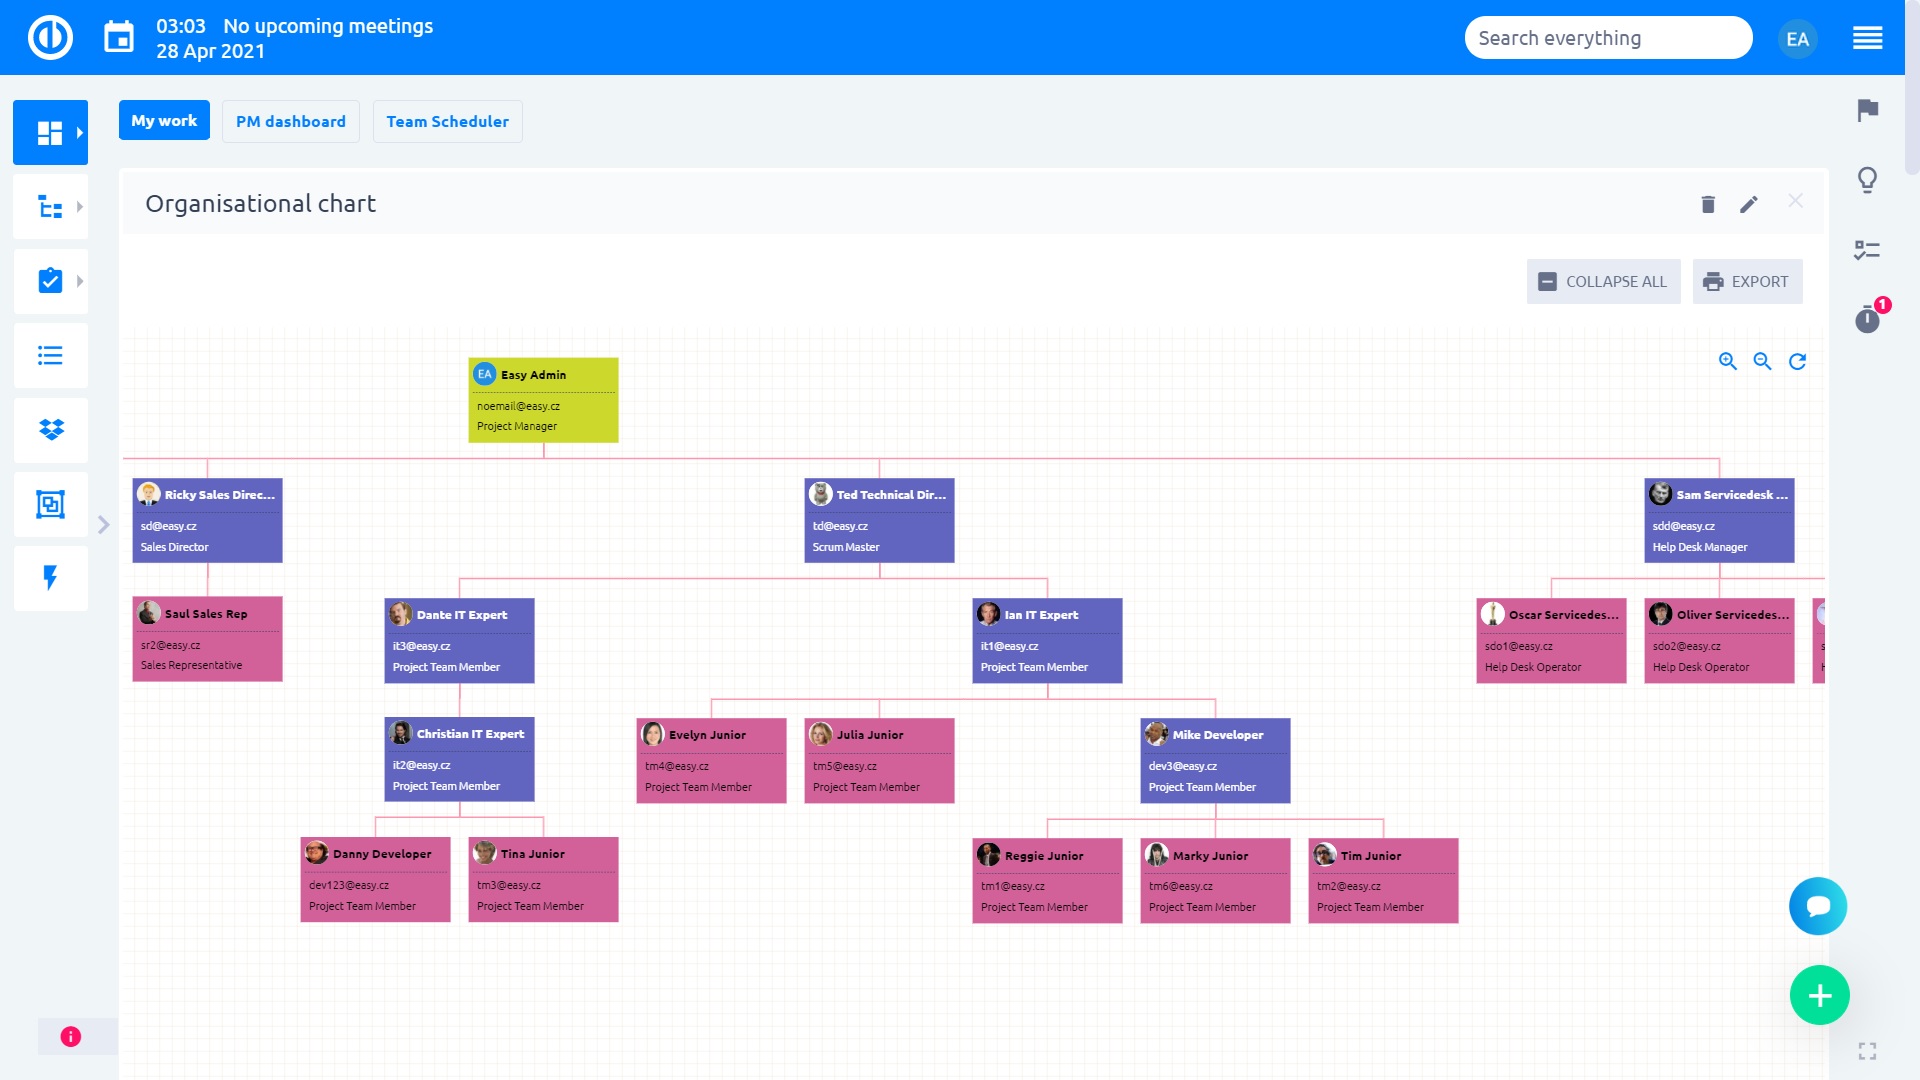This screenshot has width=1920, height=1080.
Task: Click the EXPORT button
Action: tap(1747, 281)
